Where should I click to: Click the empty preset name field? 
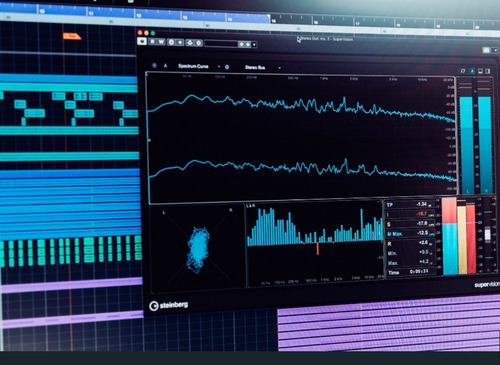(x=221, y=44)
